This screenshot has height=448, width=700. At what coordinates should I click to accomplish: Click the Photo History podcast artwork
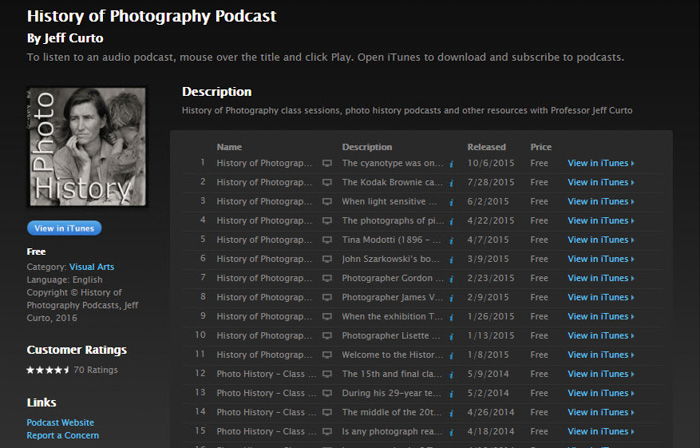(x=87, y=147)
